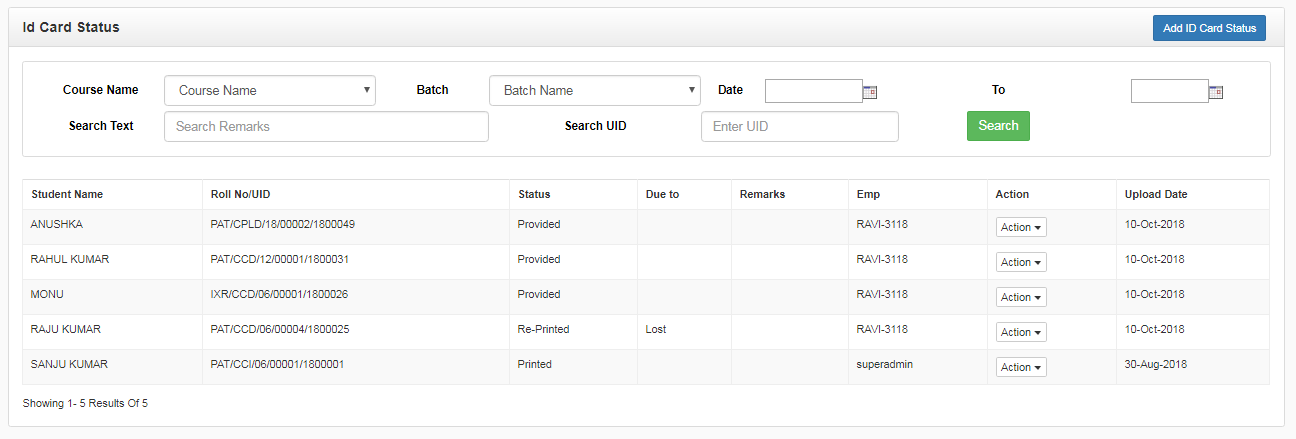Open Action dropdown for ANUSHKA
This screenshot has width=1296, height=439.
pyautogui.click(x=1021, y=227)
